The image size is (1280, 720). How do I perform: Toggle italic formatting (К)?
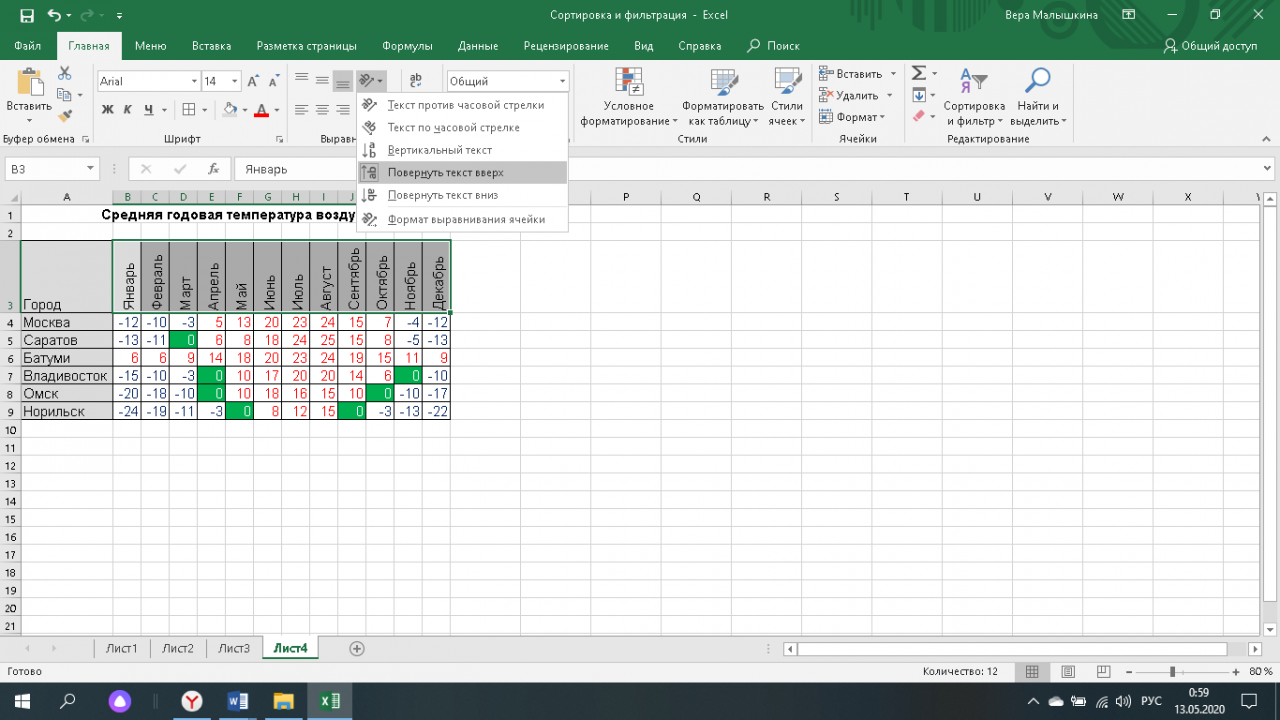pyautogui.click(x=128, y=110)
